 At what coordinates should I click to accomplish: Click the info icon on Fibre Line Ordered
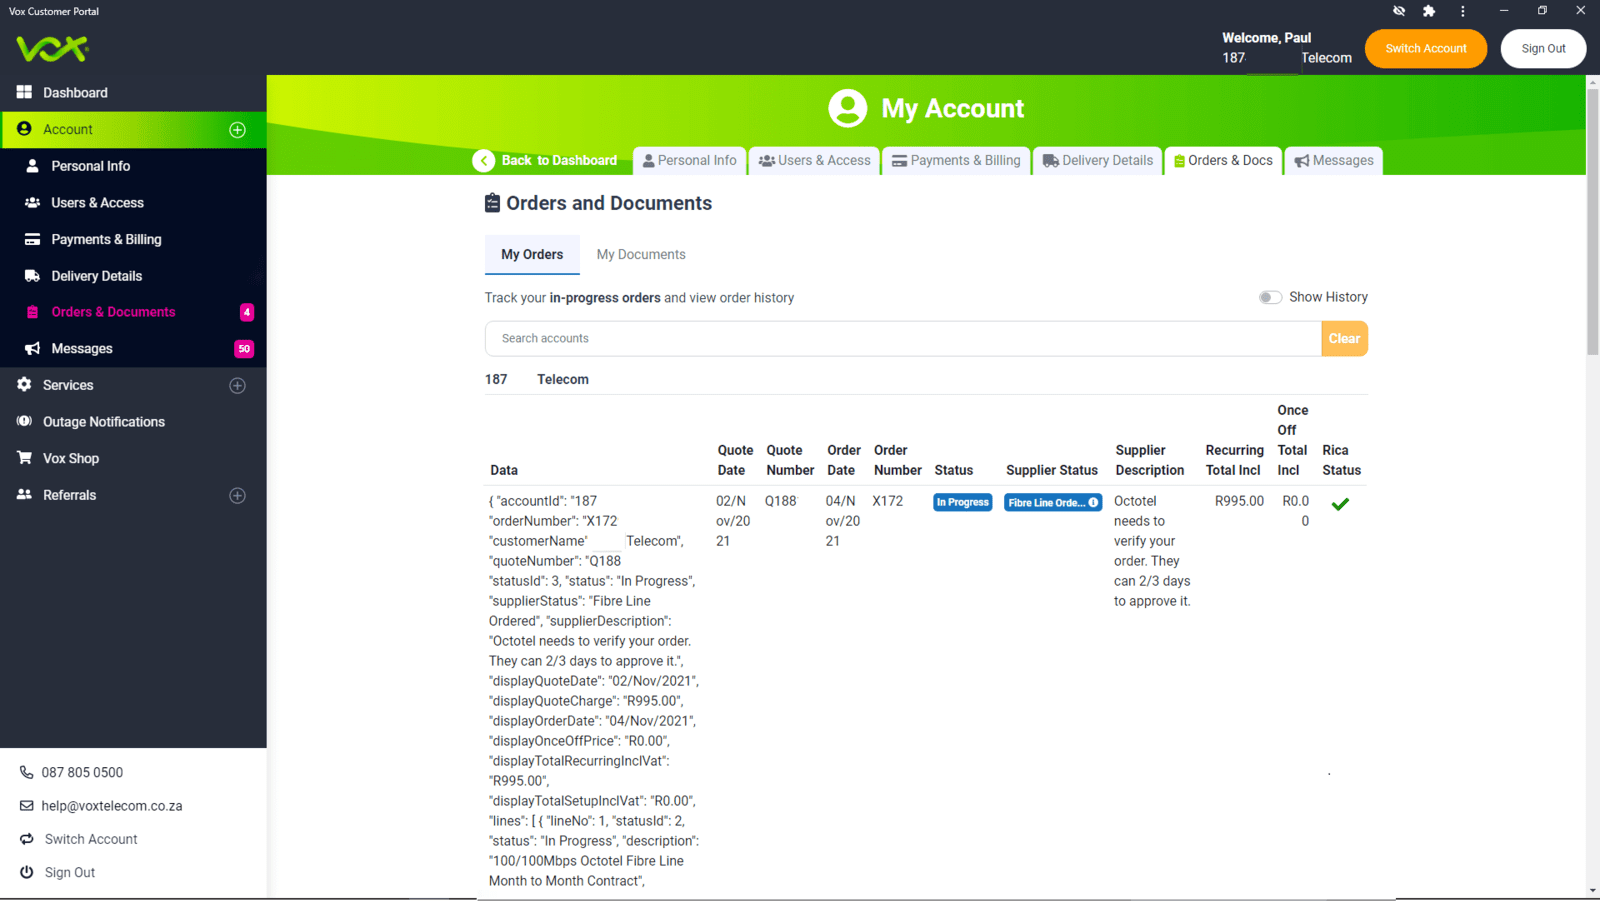click(1093, 502)
